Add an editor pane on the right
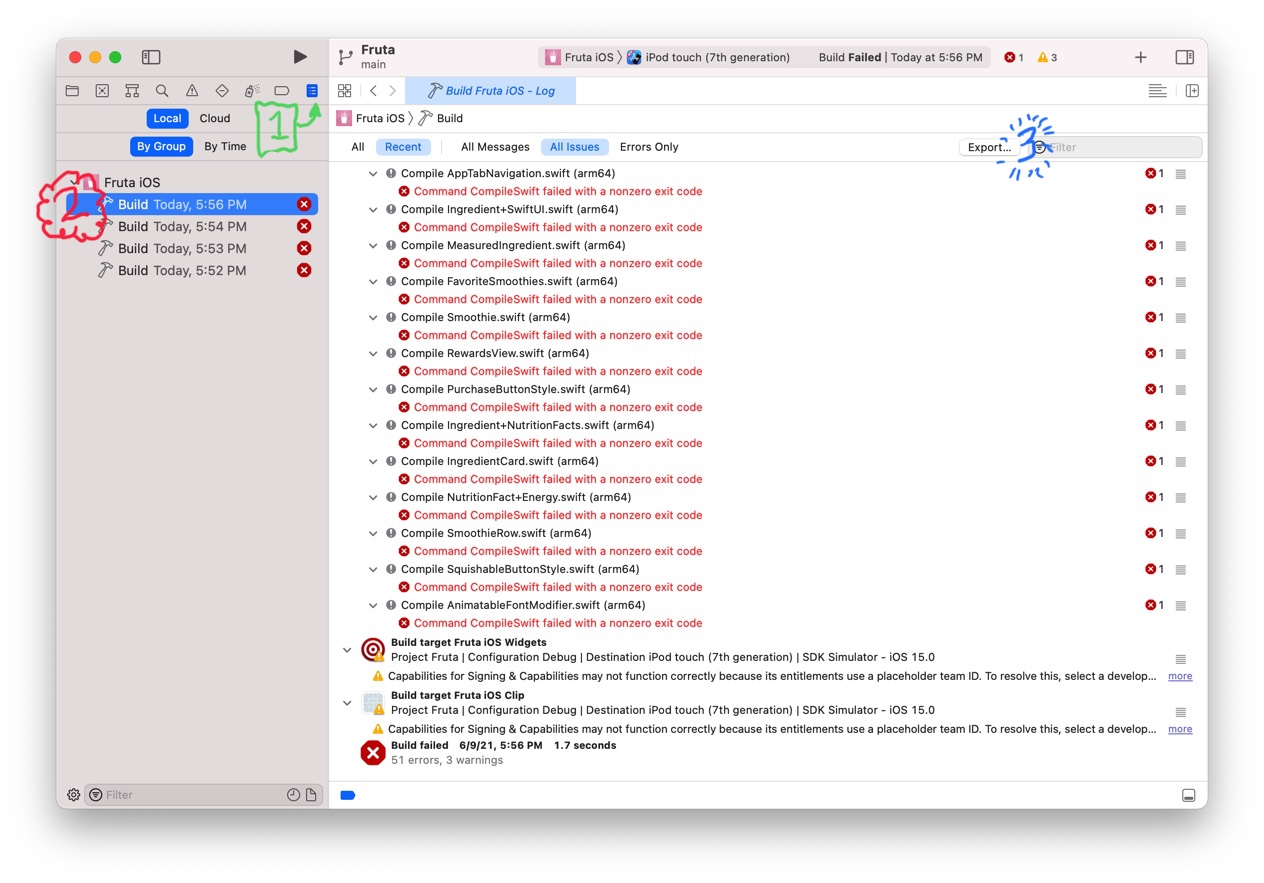This screenshot has height=883, width=1264. pyautogui.click(x=1192, y=91)
